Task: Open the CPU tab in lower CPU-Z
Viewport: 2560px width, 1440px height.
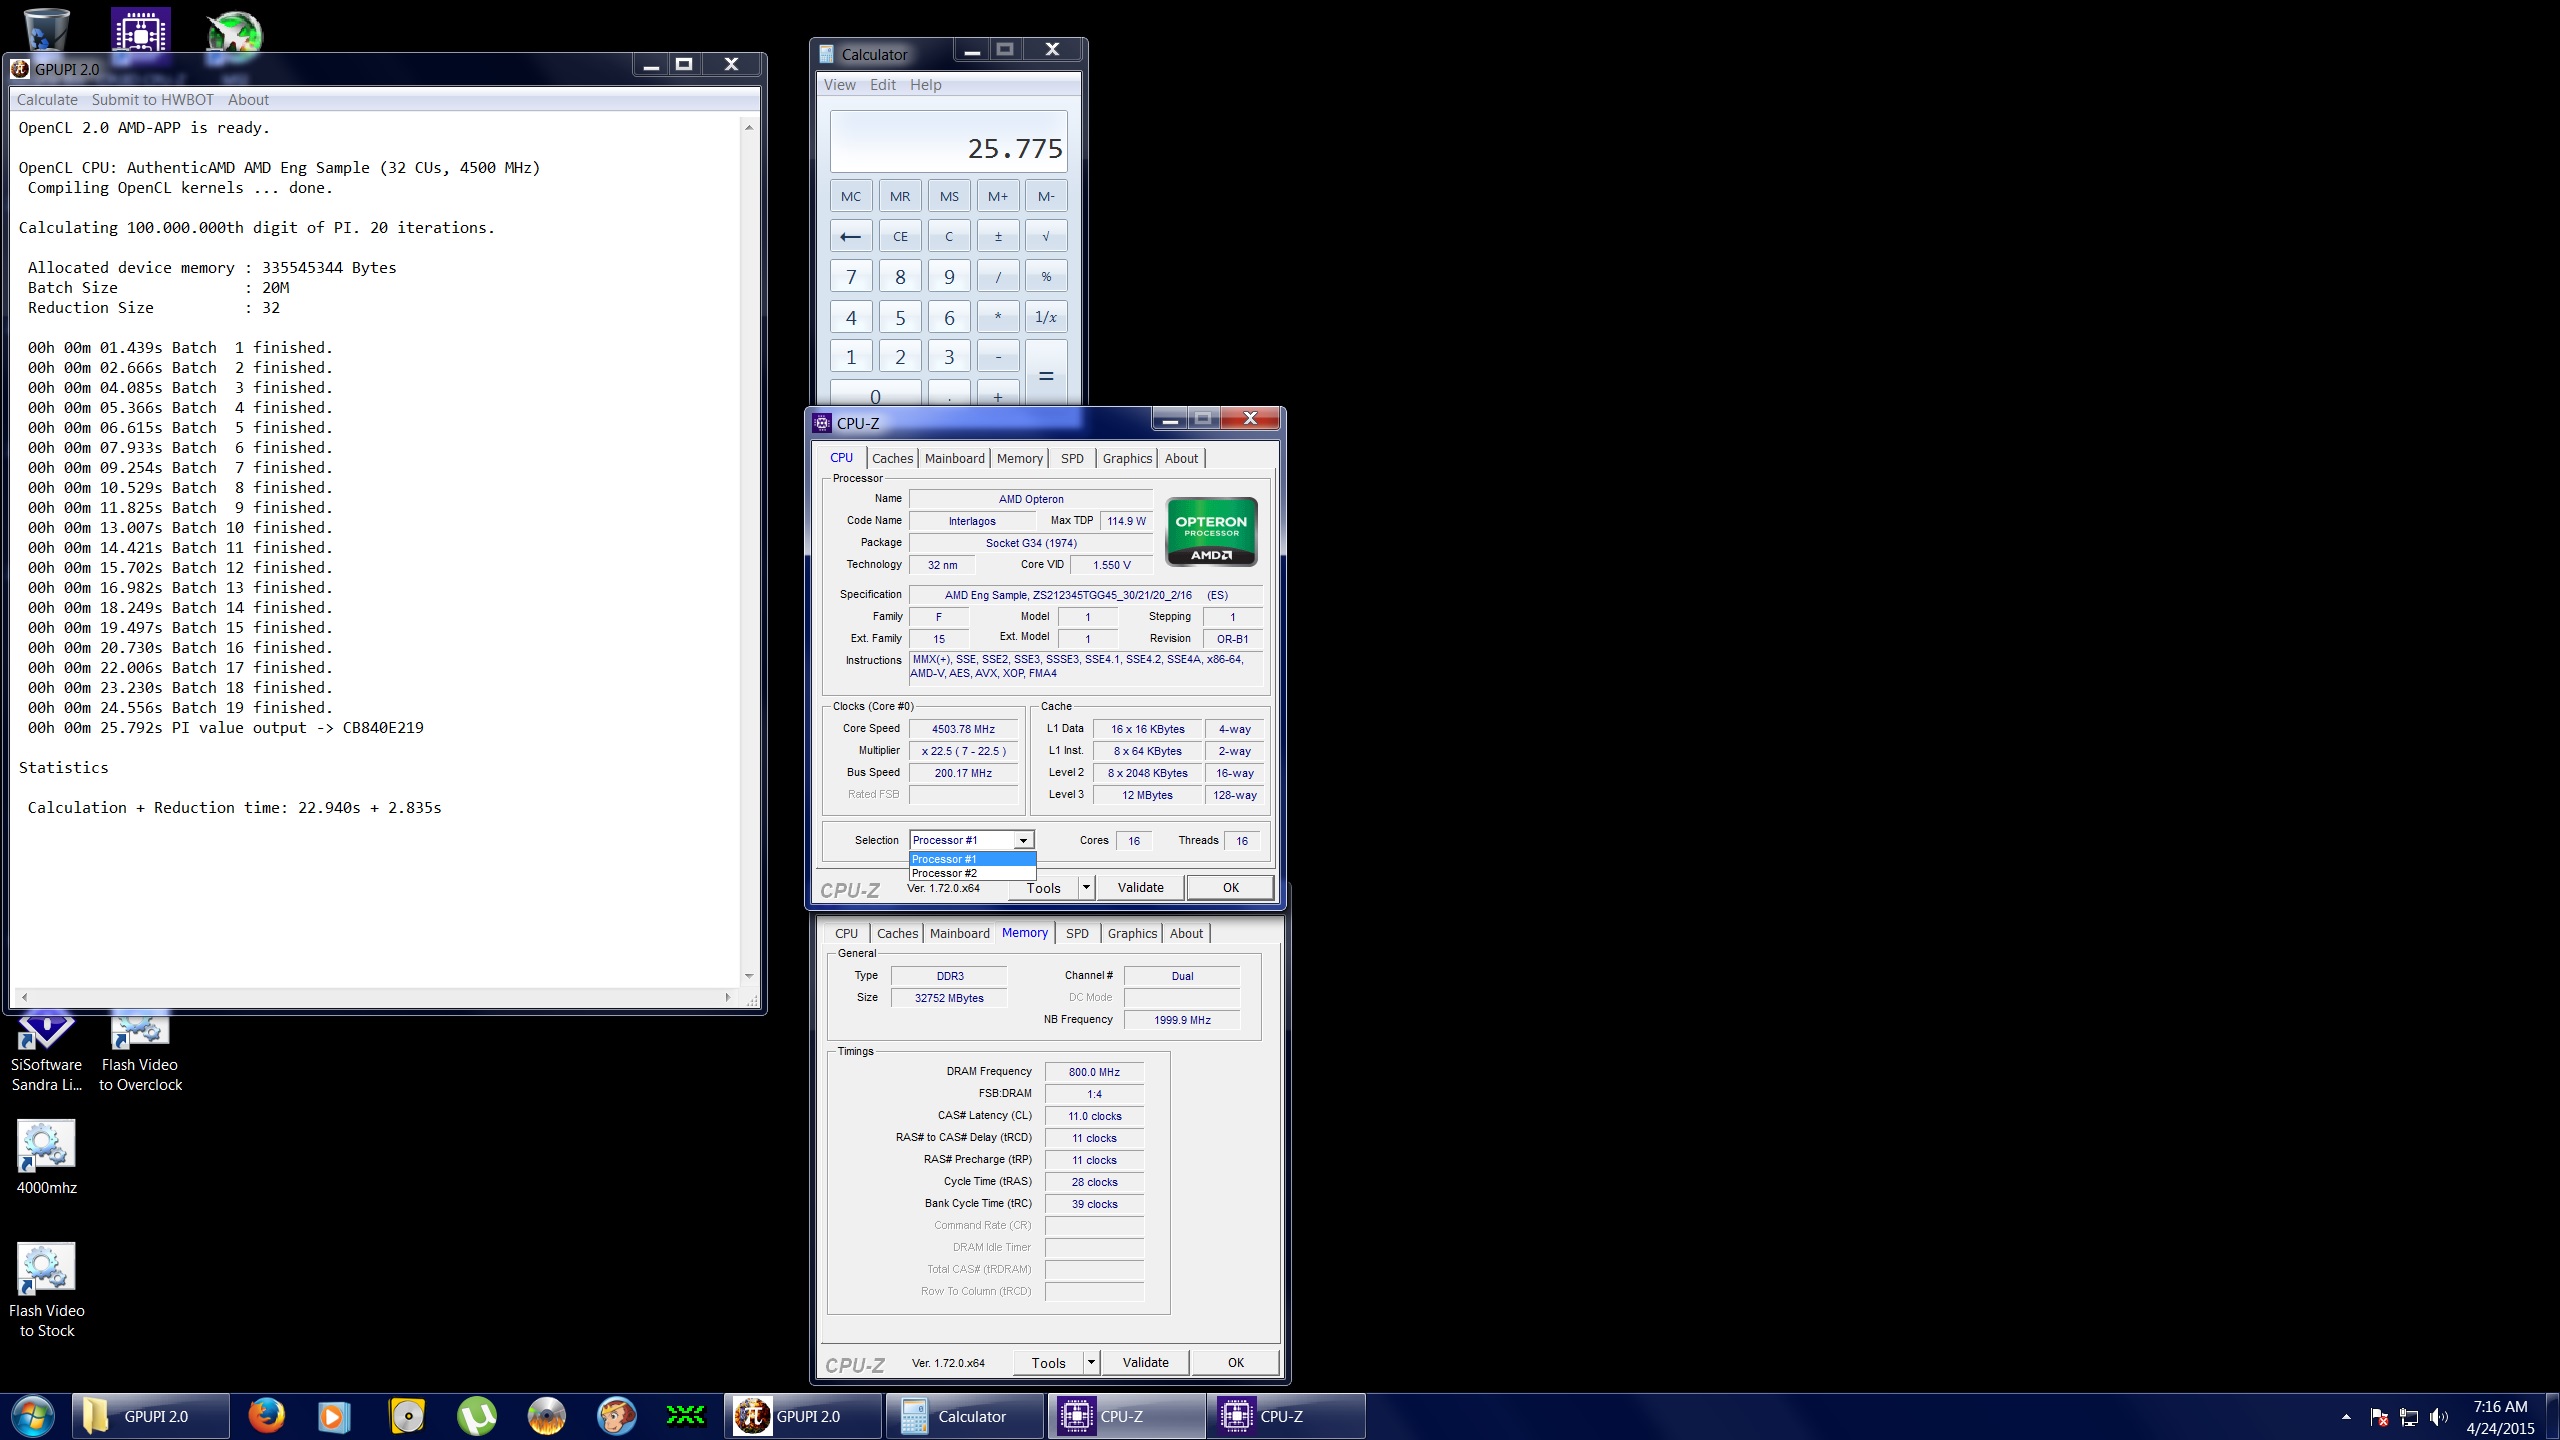Action: [846, 933]
